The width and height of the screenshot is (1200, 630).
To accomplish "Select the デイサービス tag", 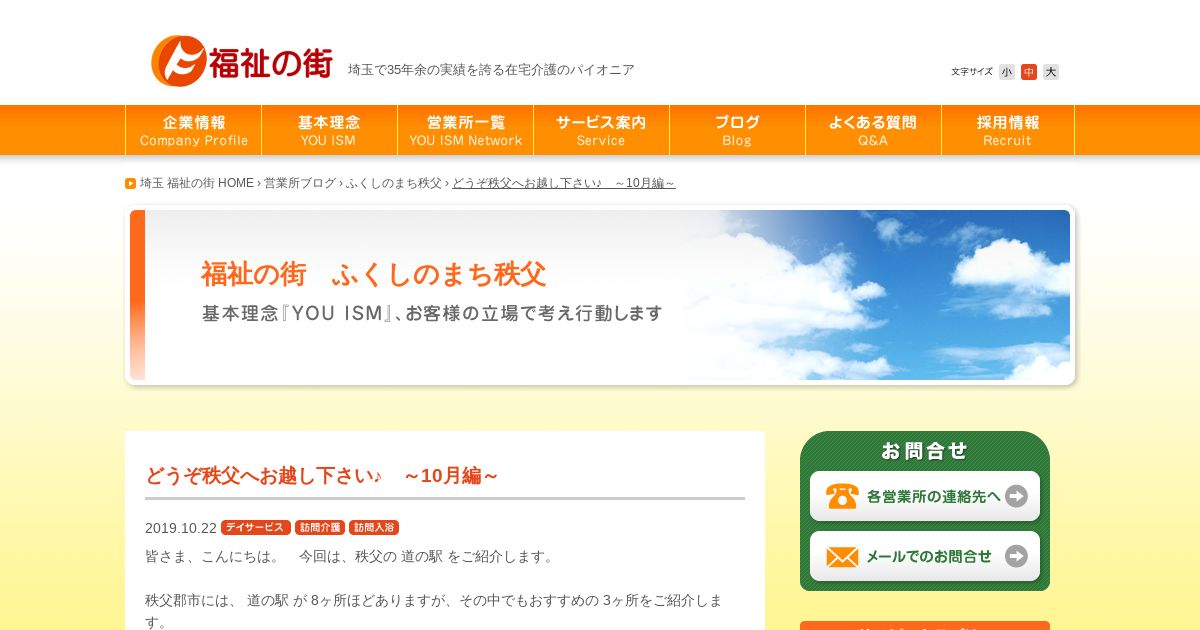I will pos(256,527).
